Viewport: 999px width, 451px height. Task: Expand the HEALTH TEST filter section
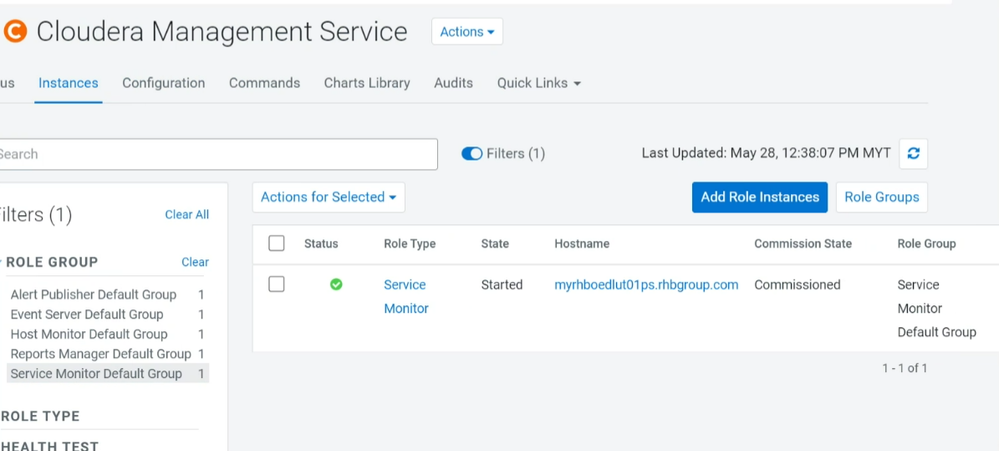tap(49, 446)
